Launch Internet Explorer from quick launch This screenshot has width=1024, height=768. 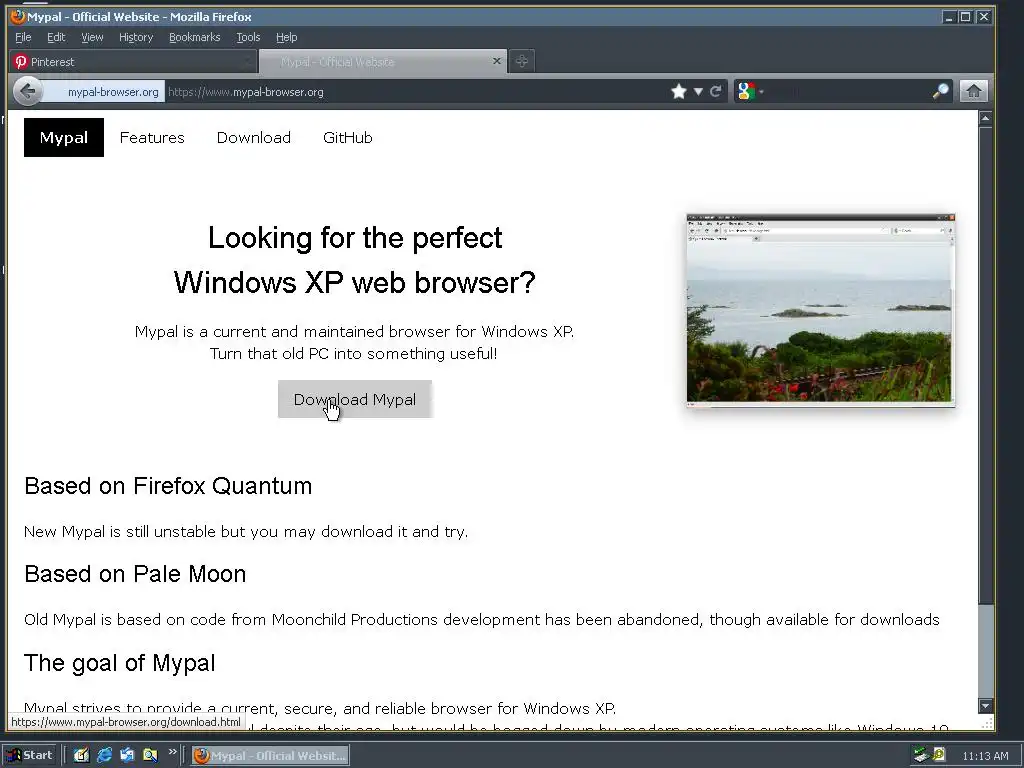pos(104,756)
